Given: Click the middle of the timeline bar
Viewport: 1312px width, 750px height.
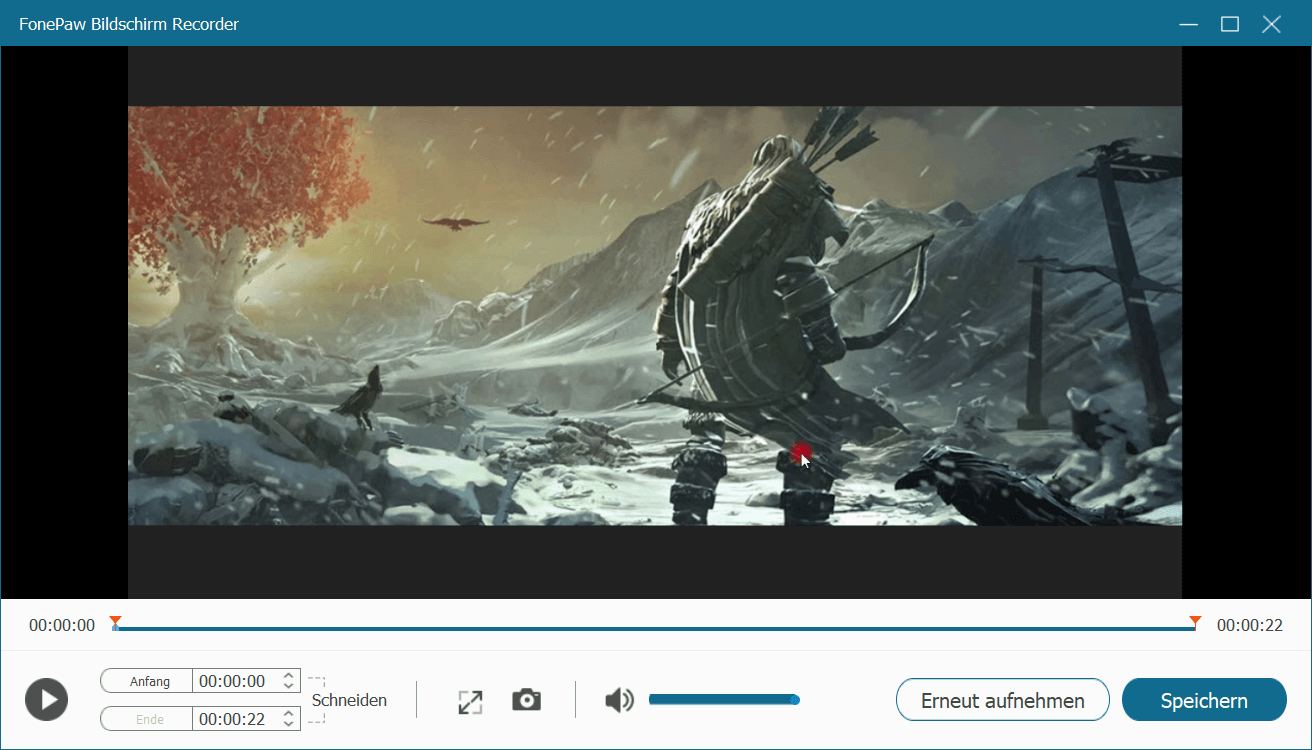Looking at the screenshot, I should pyautogui.click(x=655, y=629).
